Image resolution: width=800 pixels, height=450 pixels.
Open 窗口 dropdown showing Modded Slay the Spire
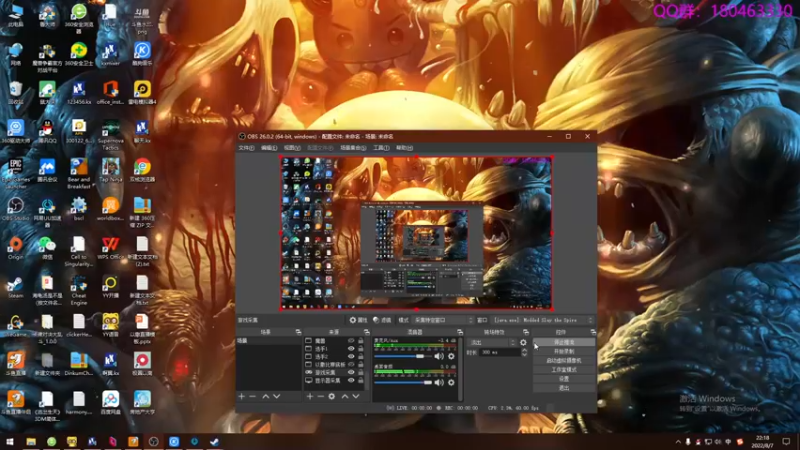pos(543,320)
